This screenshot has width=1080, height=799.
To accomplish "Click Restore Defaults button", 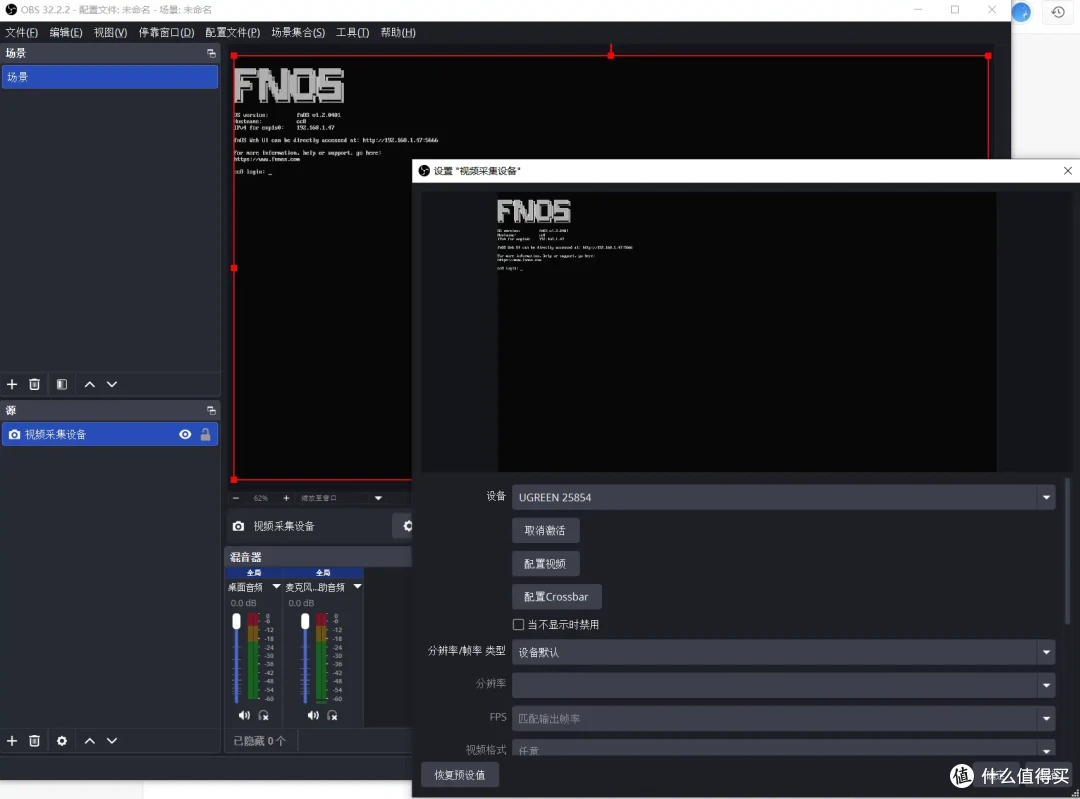I will point(459,775).
